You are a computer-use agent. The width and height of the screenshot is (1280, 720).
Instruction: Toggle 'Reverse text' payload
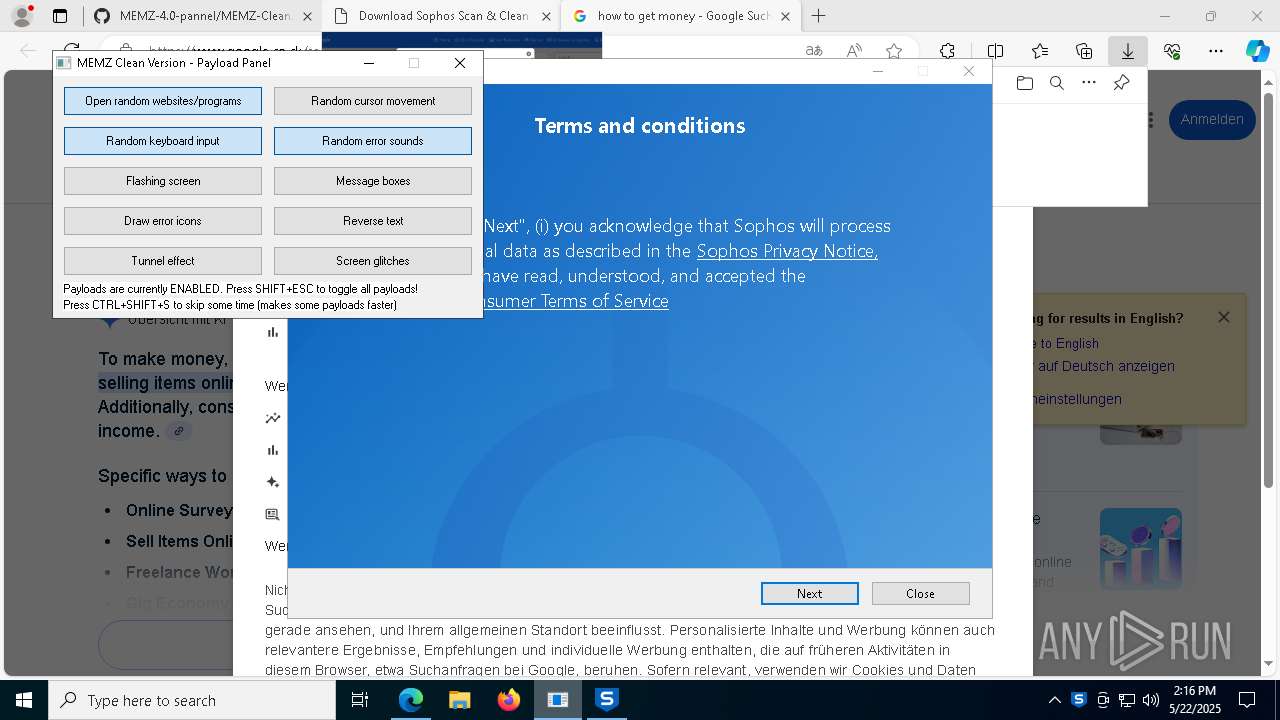(373, 221)
